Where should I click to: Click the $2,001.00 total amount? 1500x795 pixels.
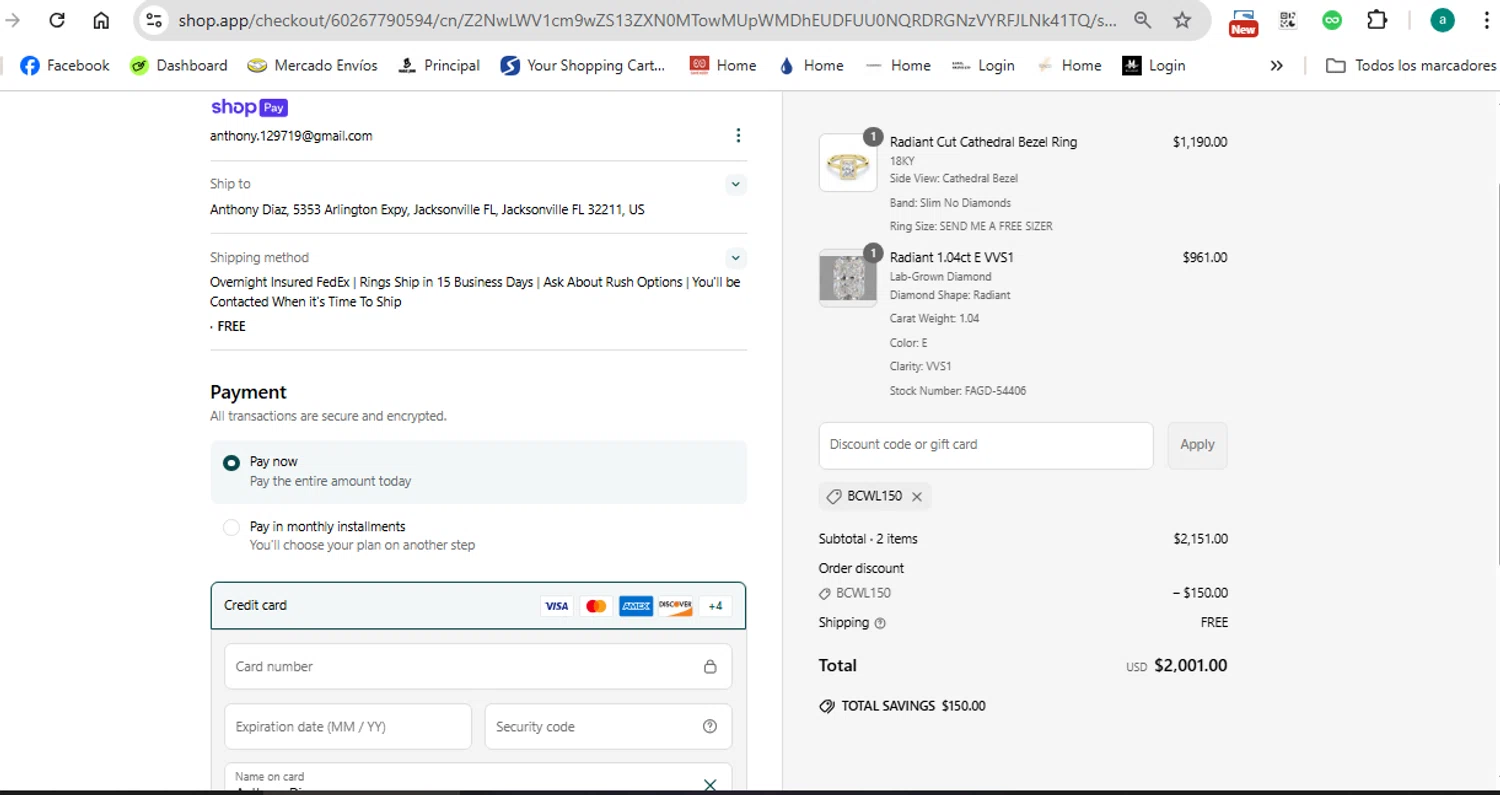click(1190, 665)
